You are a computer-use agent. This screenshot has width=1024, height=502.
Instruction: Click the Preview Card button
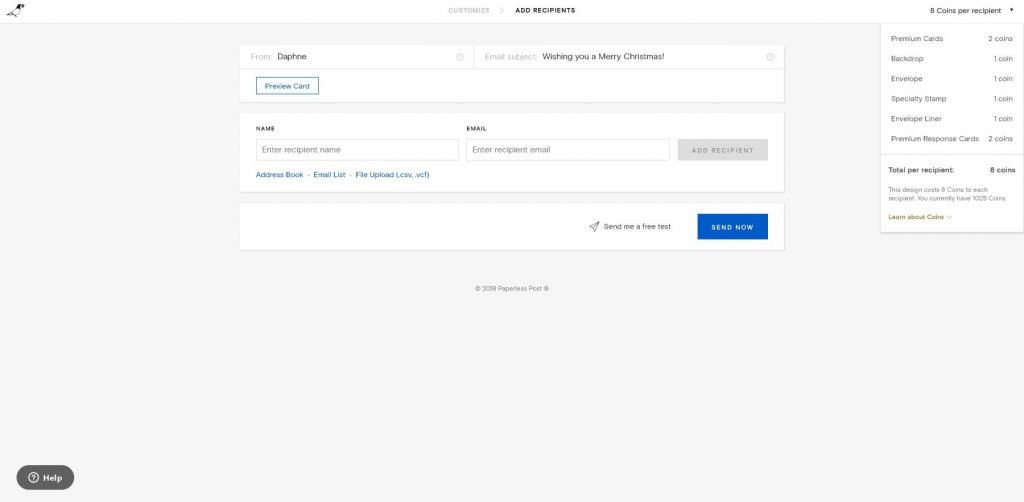tap(287, 86)
